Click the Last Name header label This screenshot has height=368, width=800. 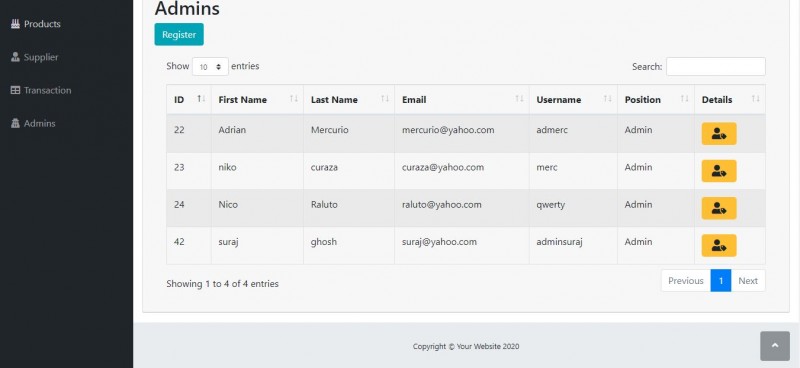334,100
